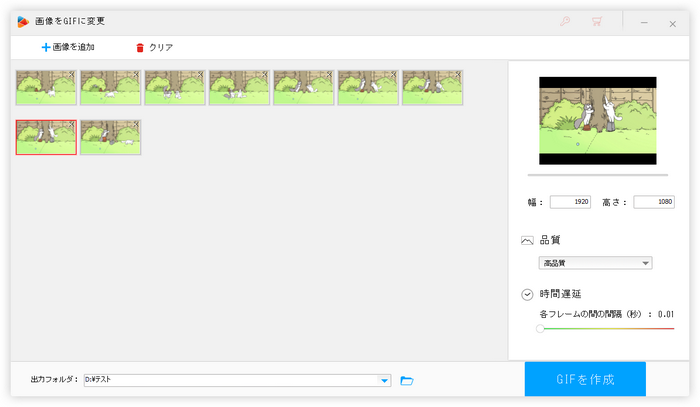Minimize the 画像をGIFに変更 window

coord(644,23)
